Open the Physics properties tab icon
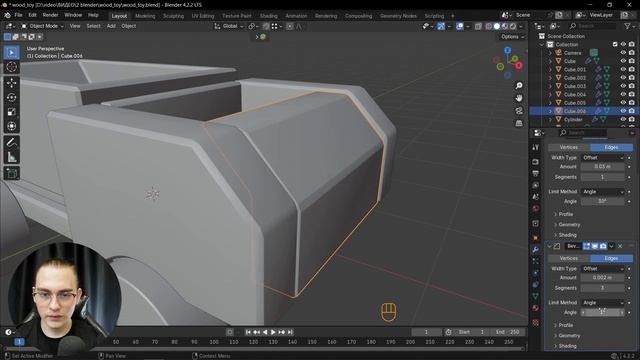Viewport: 640px width, 360px height. pos(536,273)
